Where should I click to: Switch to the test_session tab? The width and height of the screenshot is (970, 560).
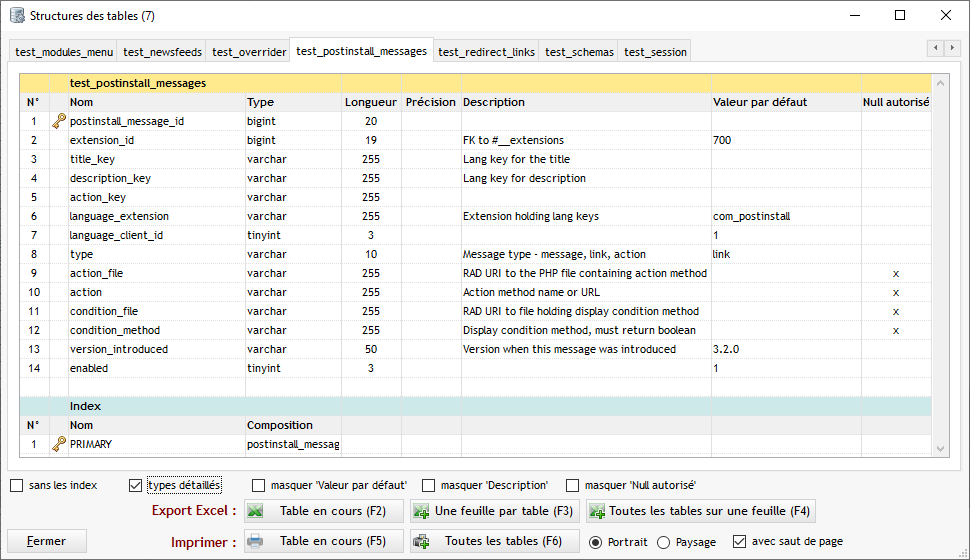(655, 52)
